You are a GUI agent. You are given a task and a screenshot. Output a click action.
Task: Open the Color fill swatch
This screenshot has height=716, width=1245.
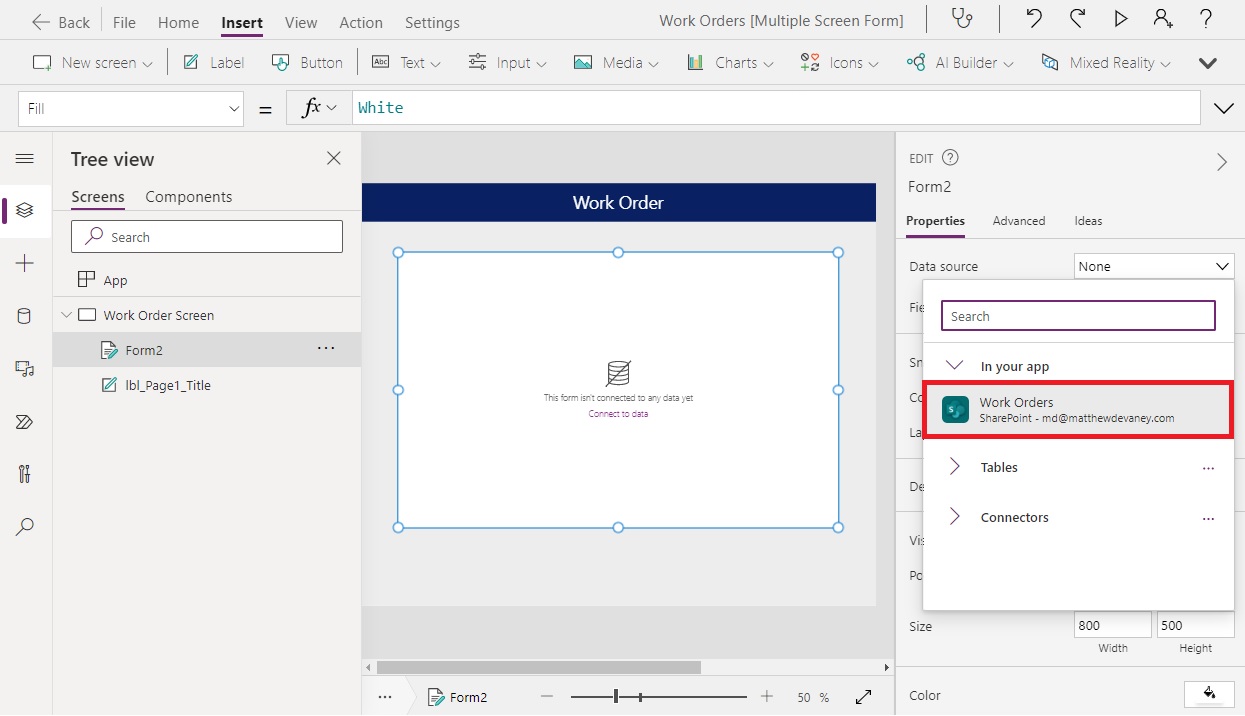(x=1209, y=694)
